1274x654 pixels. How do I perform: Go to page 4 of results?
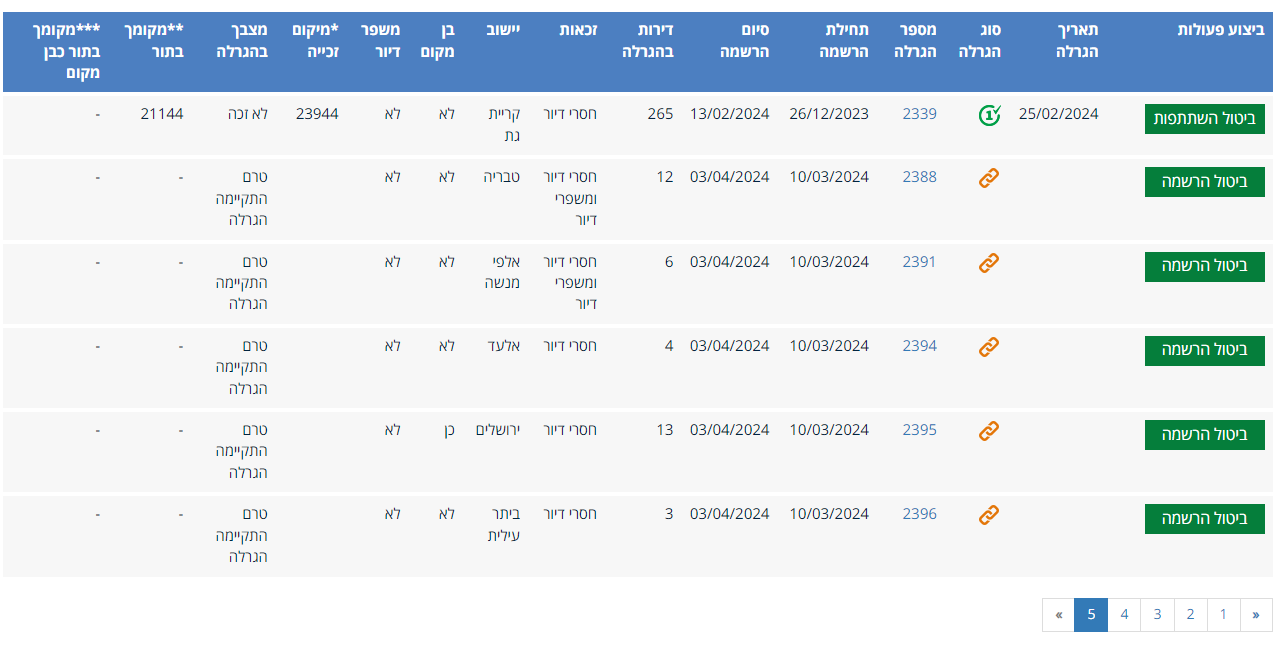(1124, 615)
